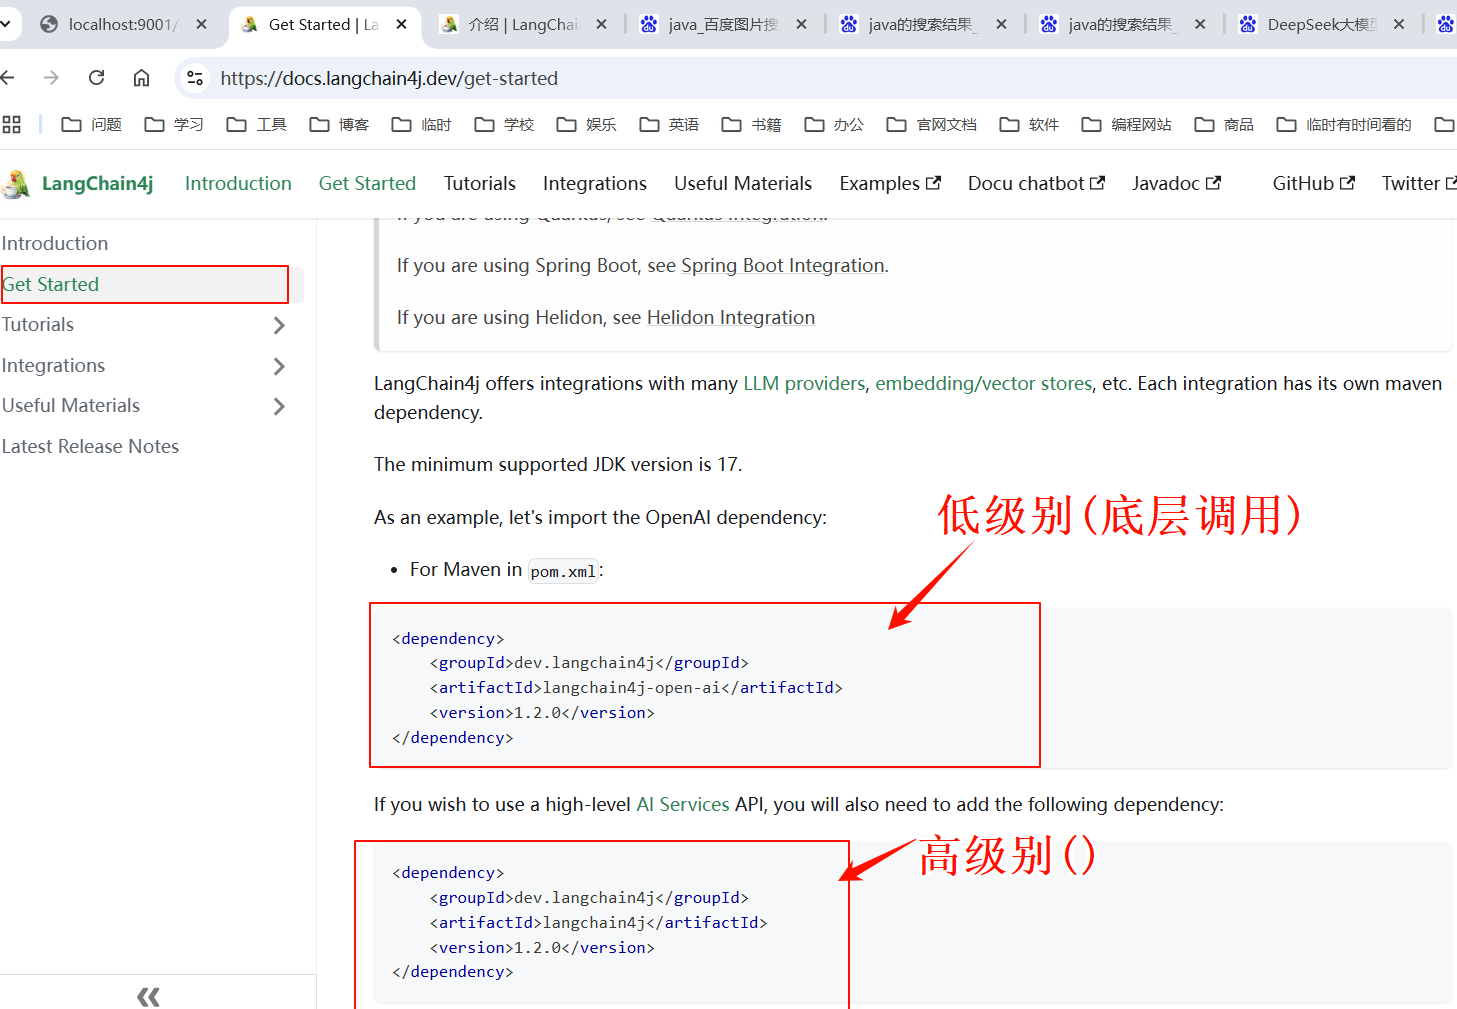Reload the current page
The height and width of the screenshot is (1009, 1457).
(96, 78)
